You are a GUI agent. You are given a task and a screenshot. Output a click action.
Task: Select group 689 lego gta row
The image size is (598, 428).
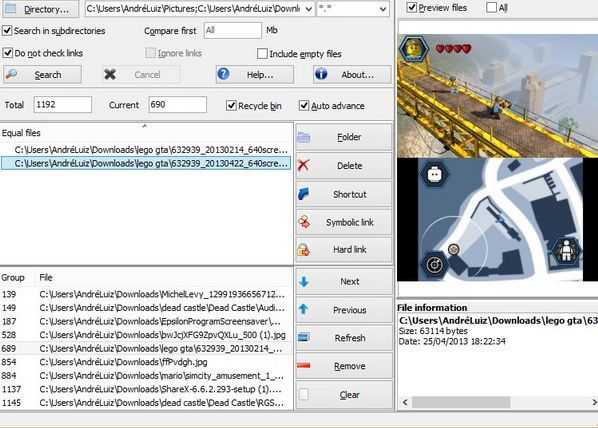pos(146,348)
